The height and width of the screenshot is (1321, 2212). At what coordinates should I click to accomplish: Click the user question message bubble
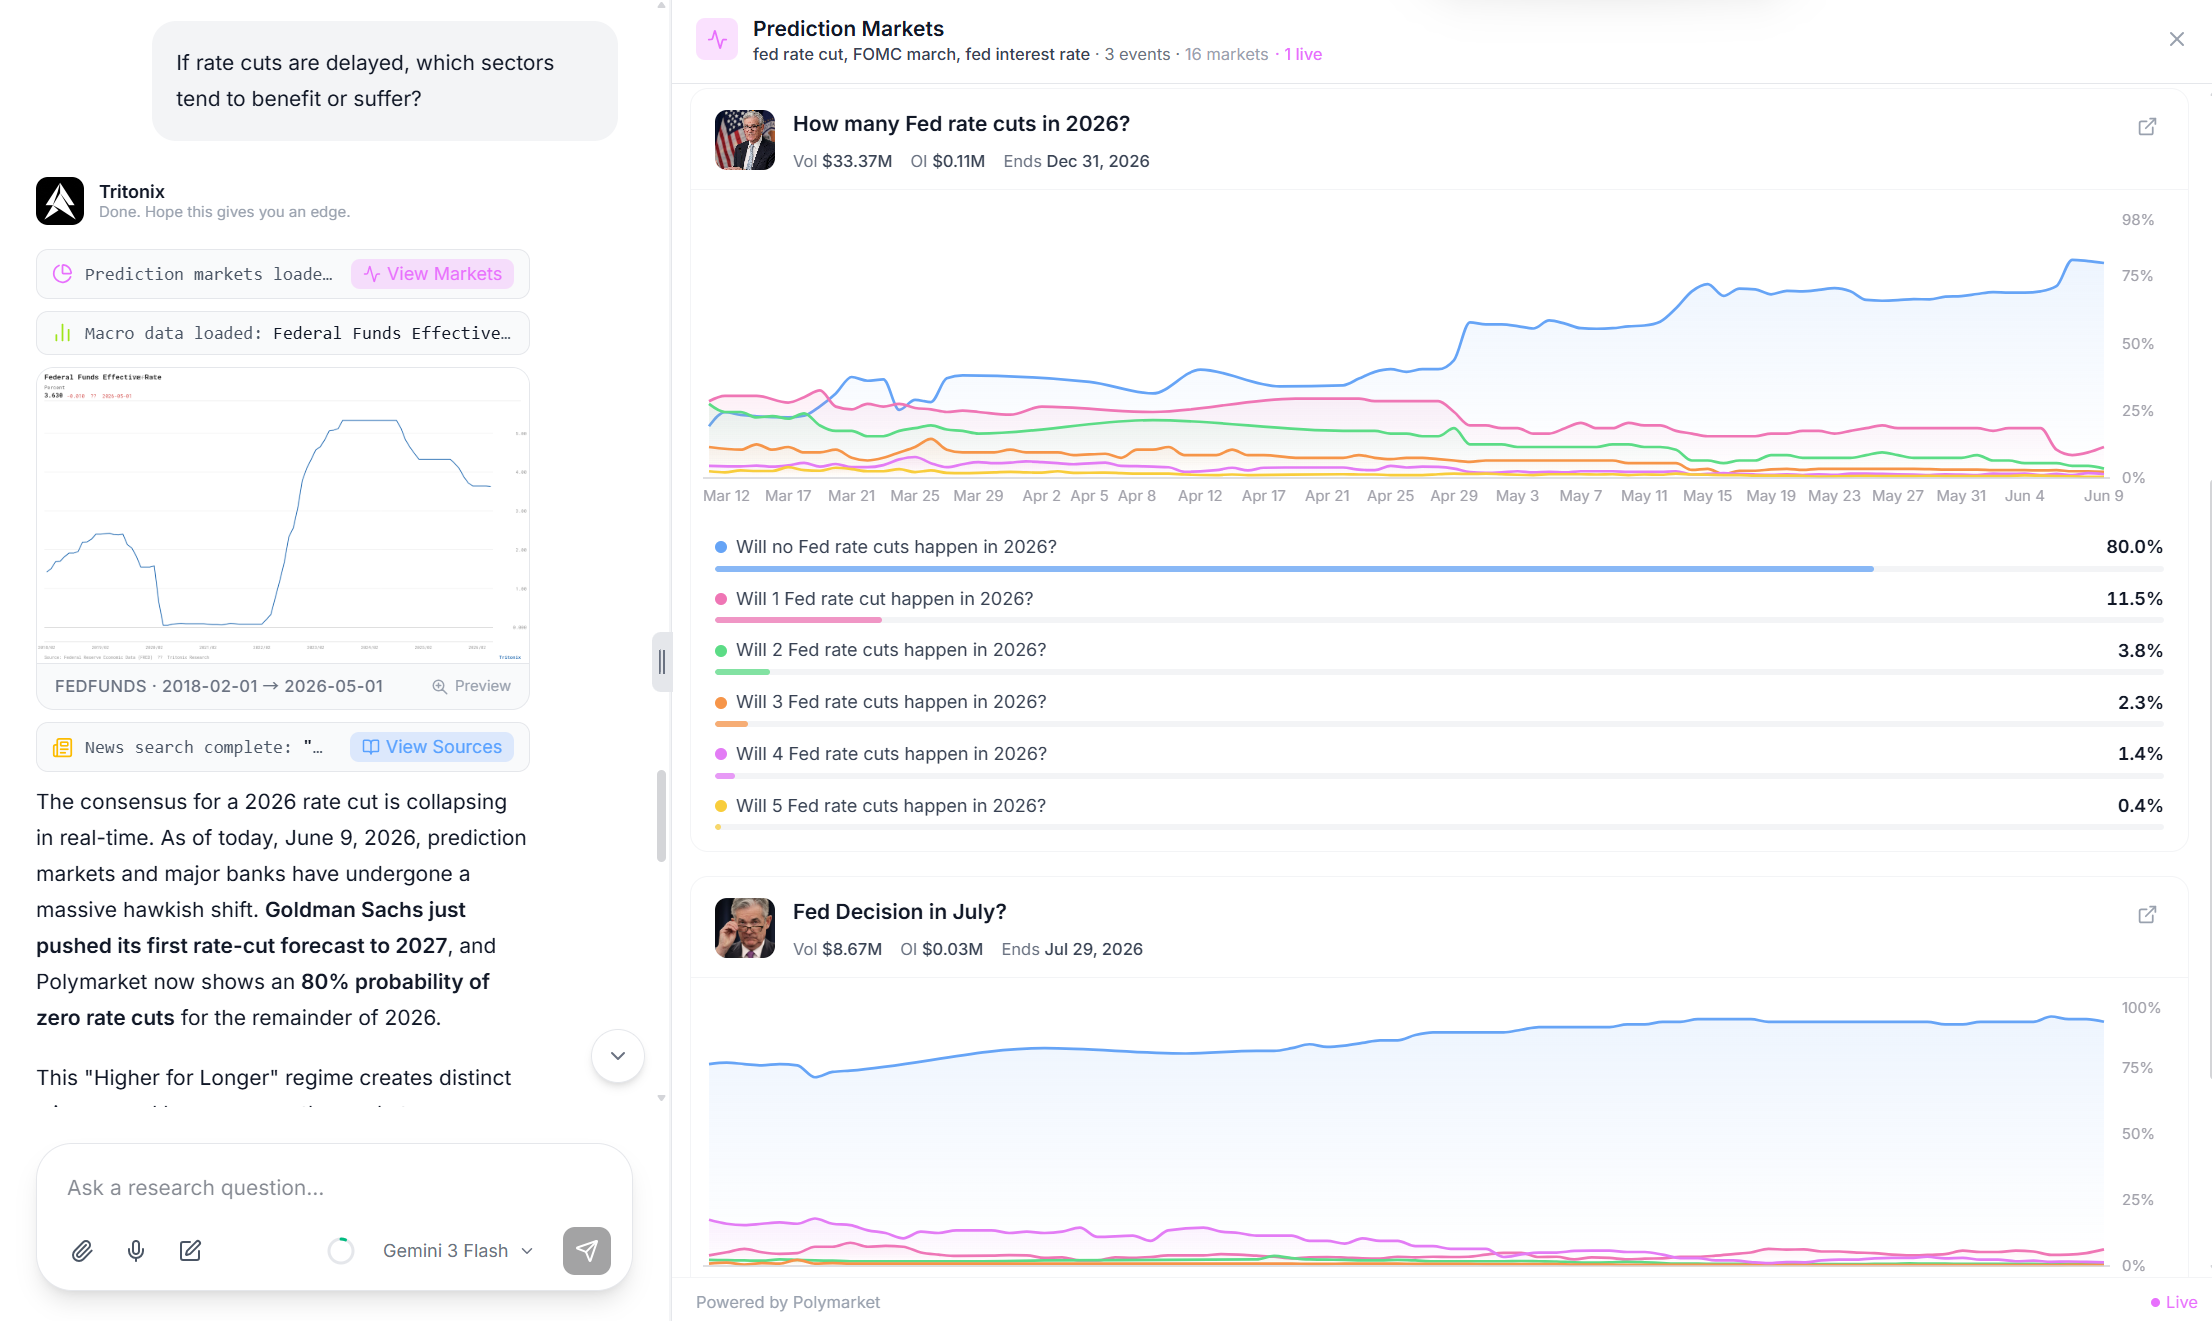click(385, 81)
